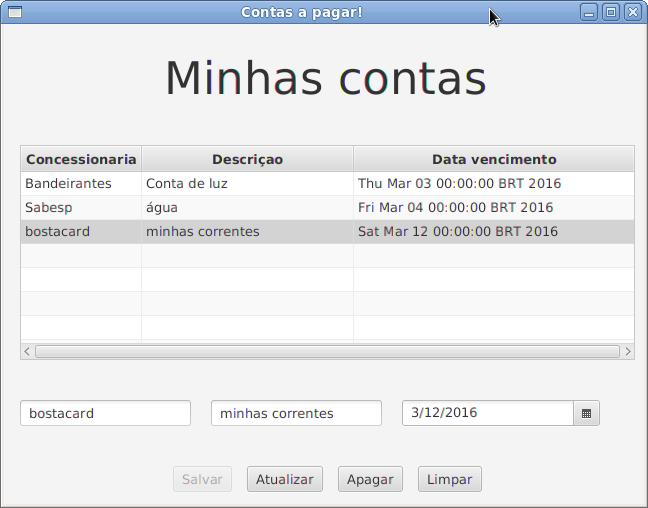Click the concessionaria field containing bostacard
Viewport: 648px width, 508px height.
pyautogui.click(x=105, y=413)
